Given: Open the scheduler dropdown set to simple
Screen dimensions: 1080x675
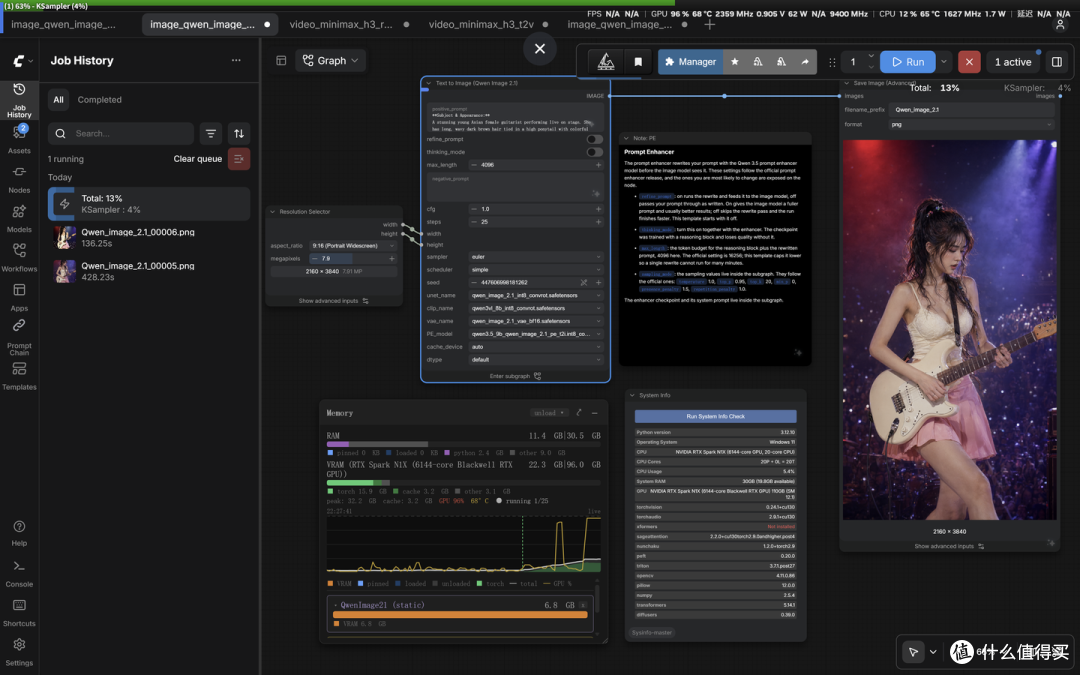Looking at the screenshot, I should tap(536, 270).
